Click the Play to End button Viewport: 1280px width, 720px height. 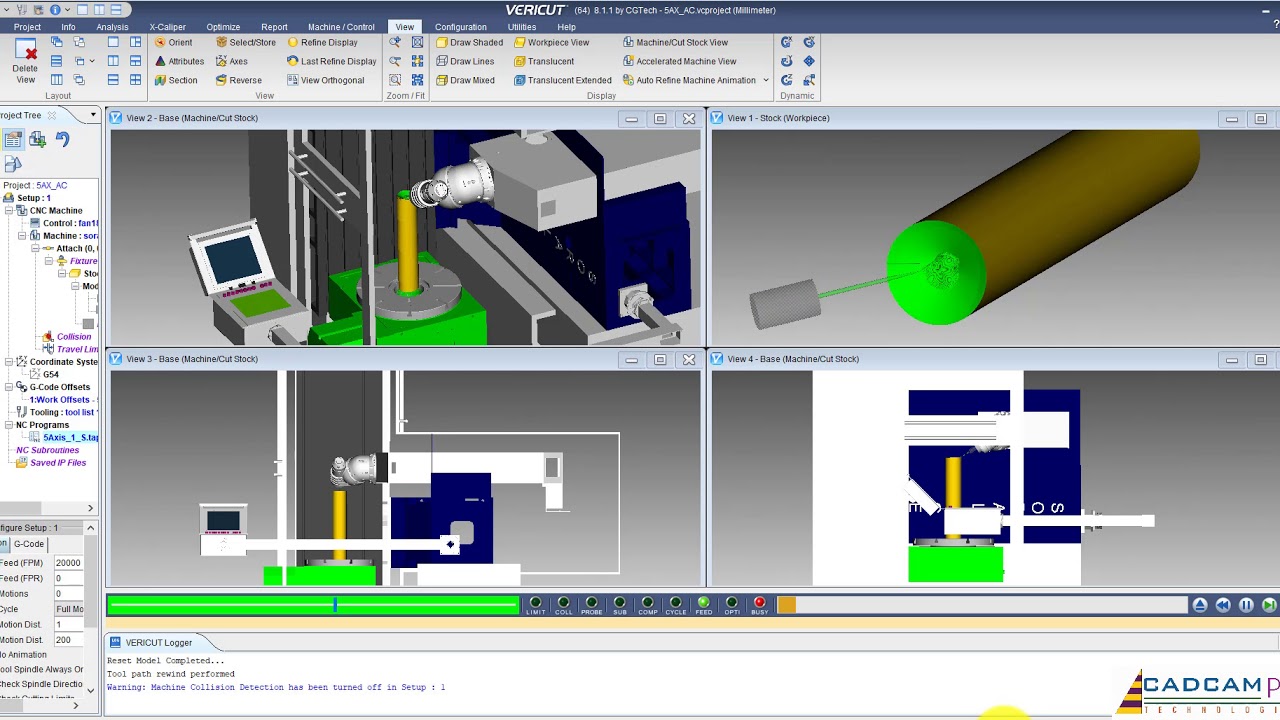(1269, 605)
